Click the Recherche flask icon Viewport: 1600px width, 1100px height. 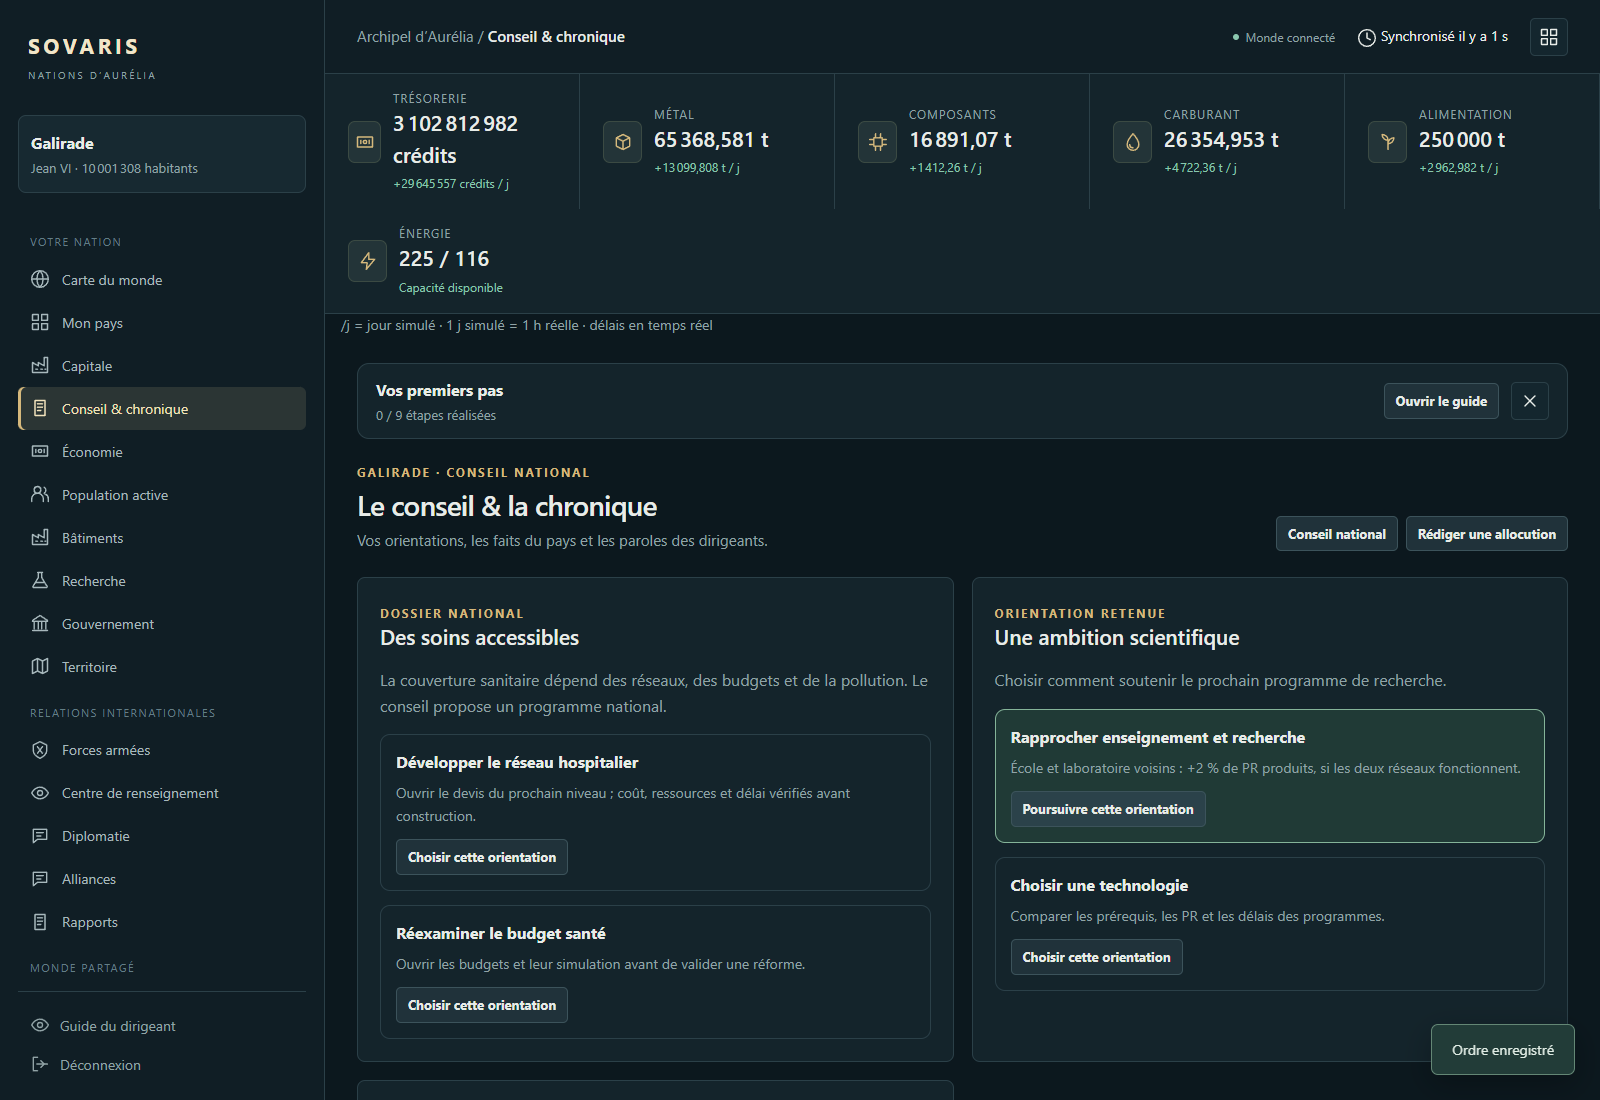pyautogui.click(x=40, y=580)
